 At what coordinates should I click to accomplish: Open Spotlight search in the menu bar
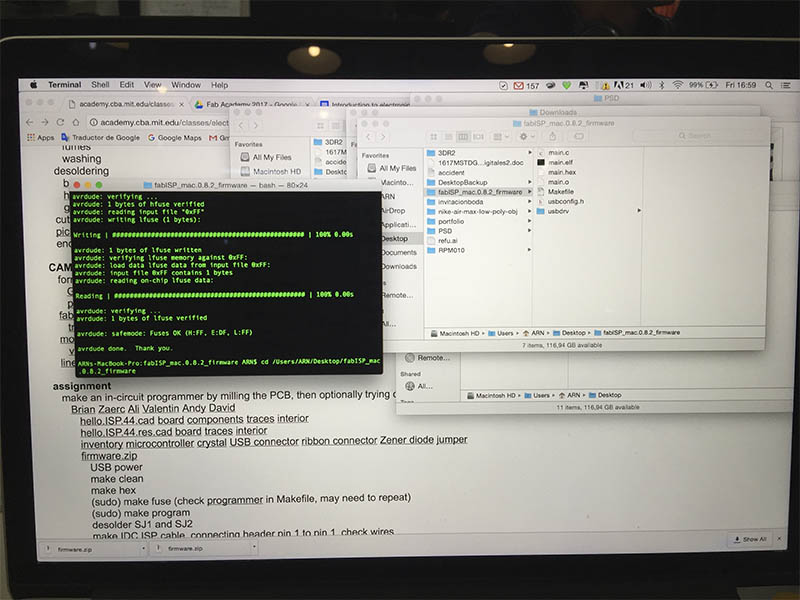click(x=768, y=85)
